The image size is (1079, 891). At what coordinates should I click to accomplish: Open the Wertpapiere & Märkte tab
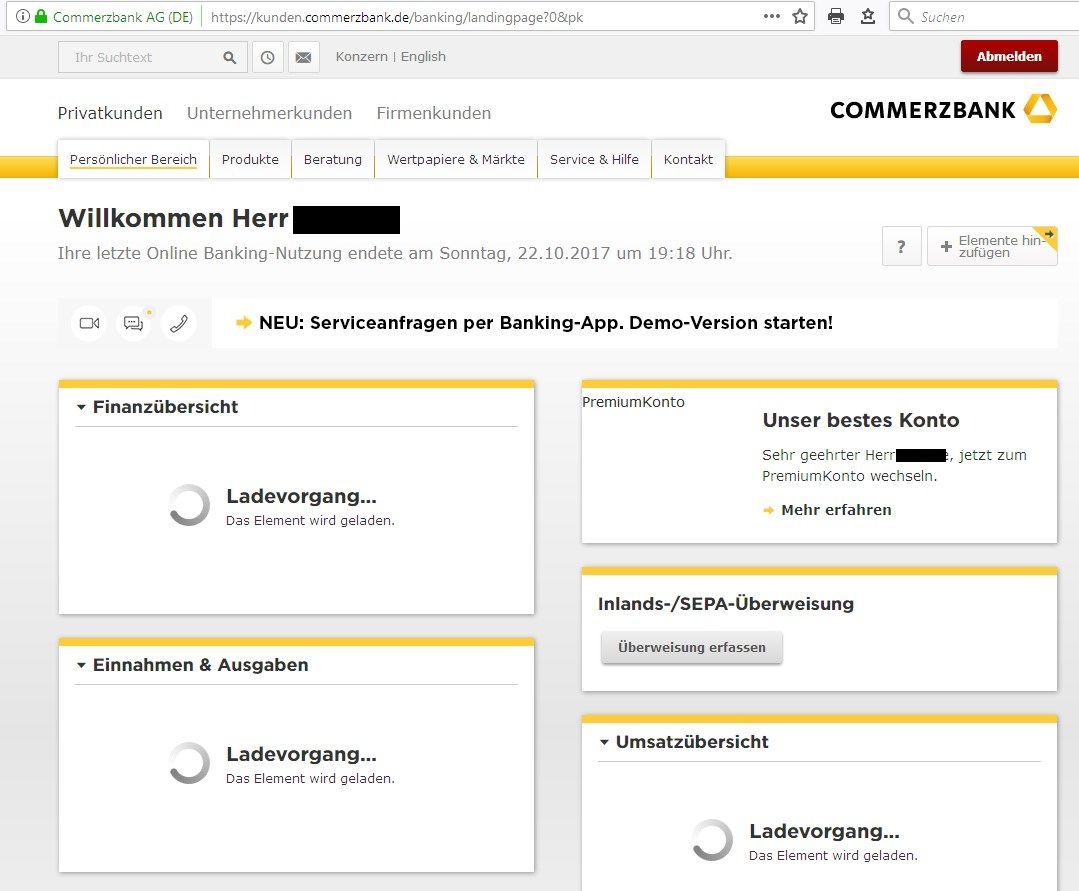click(456, 160)
